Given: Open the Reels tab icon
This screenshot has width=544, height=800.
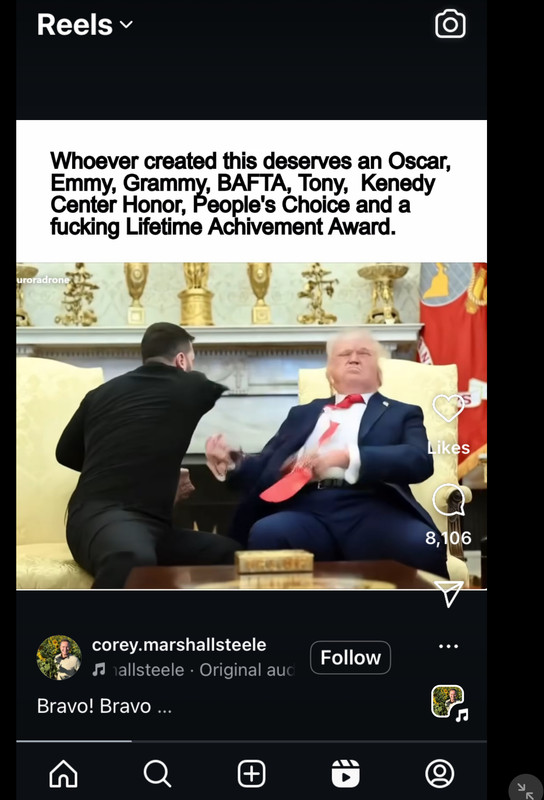Looking at the screenshot, I should [345, 773].
